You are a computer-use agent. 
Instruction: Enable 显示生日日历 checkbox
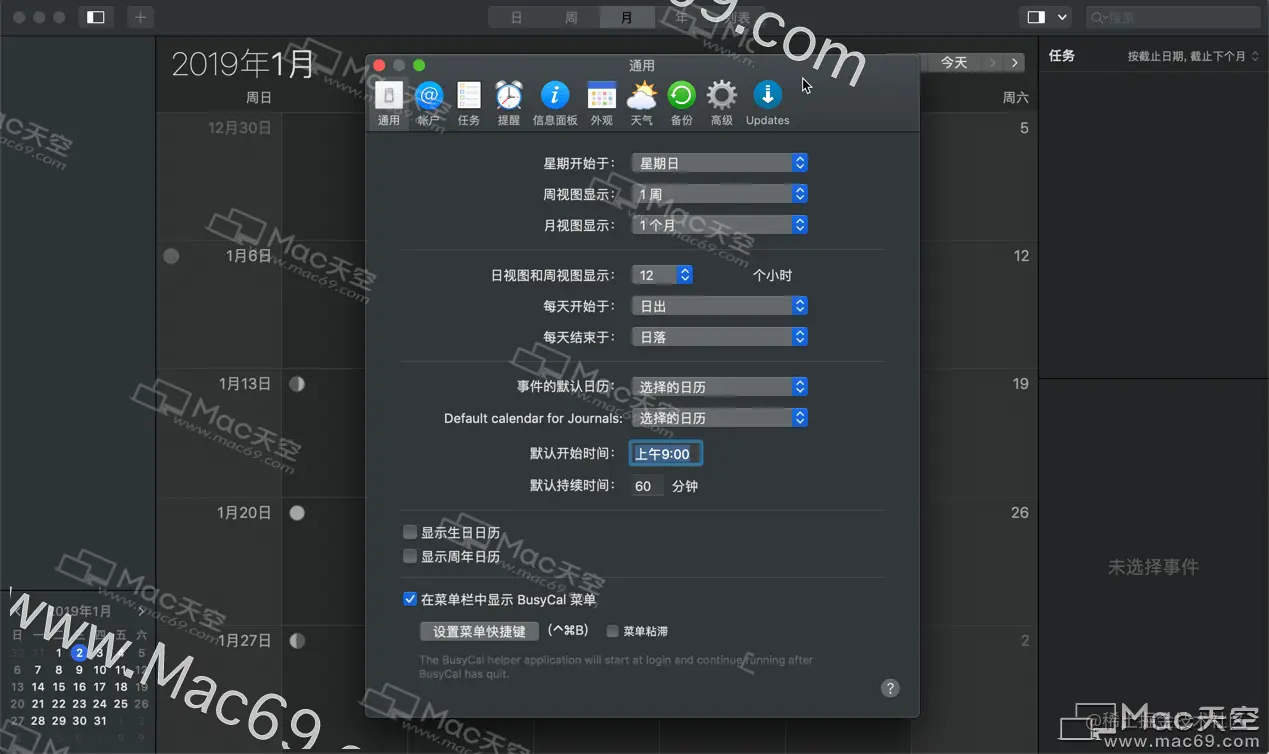click(x=410, y=533)
